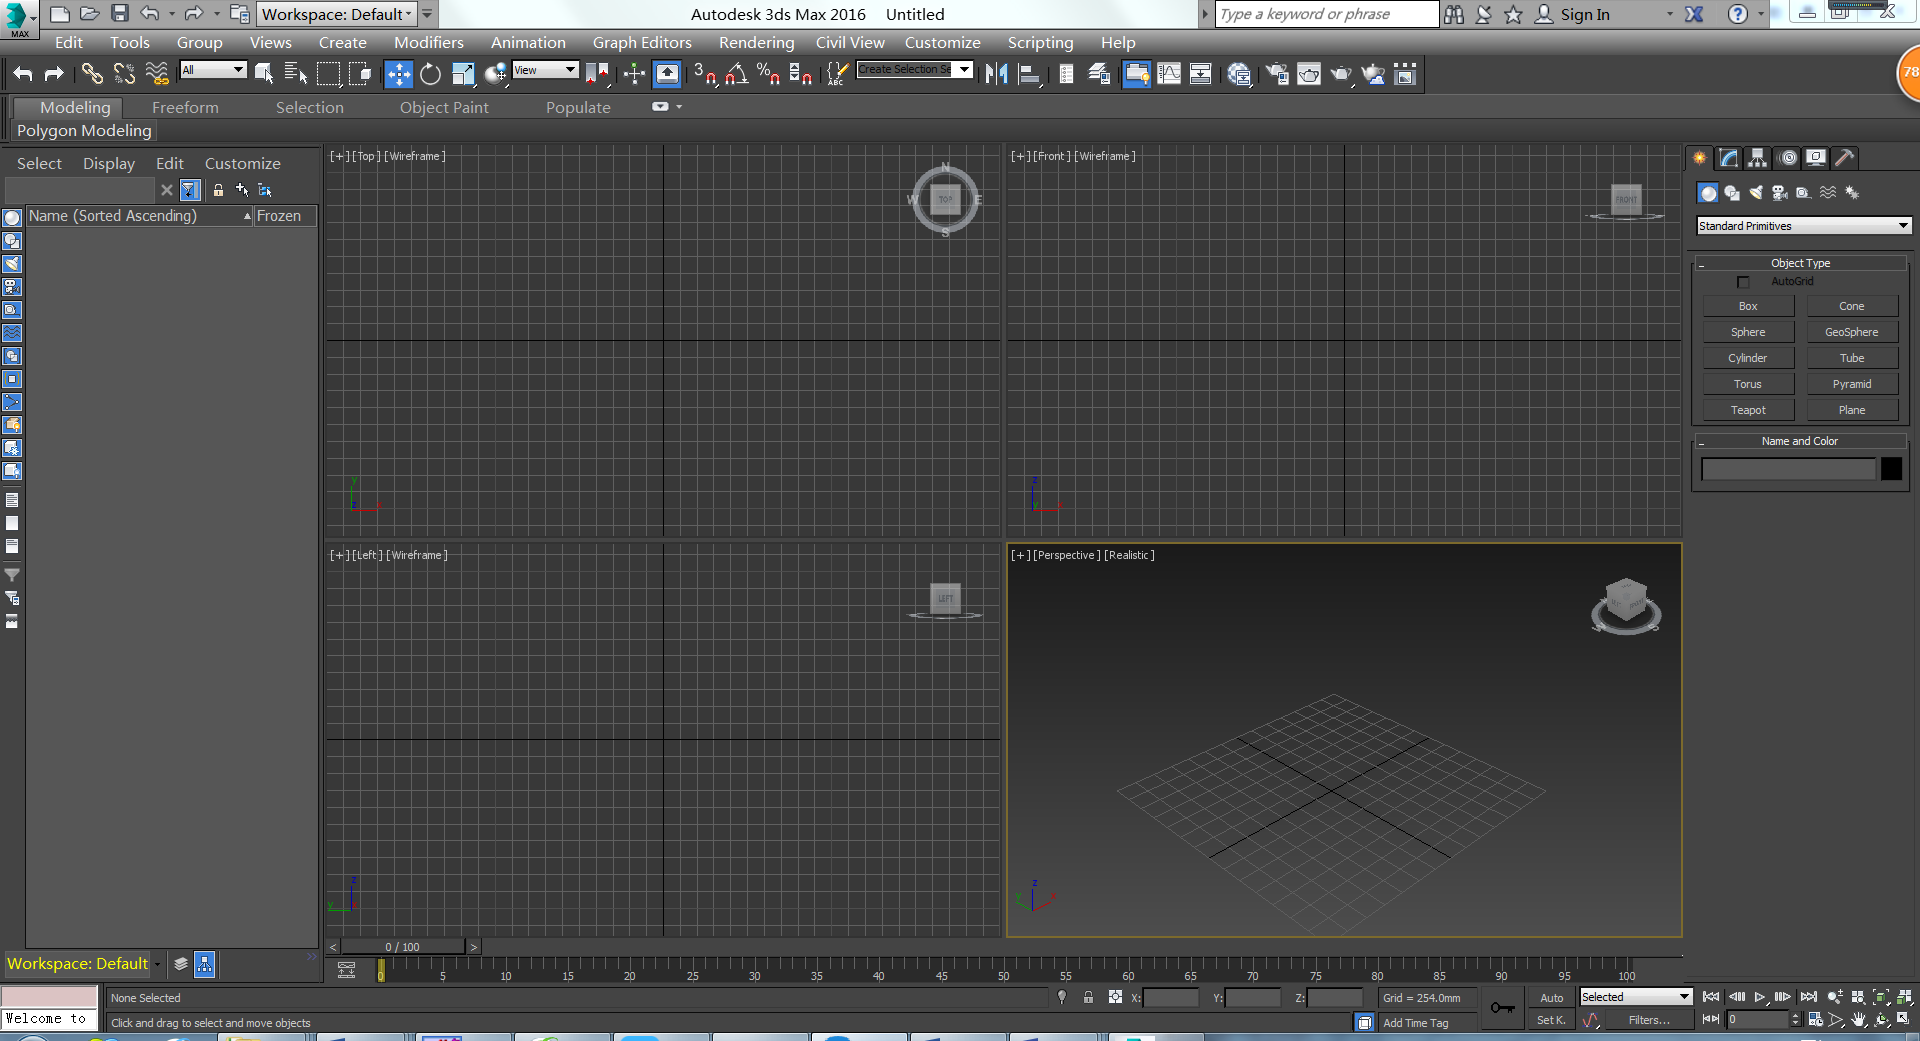Toggle Auto key mode
Screen dimensions: 1920x1041
coord(1551,998)
